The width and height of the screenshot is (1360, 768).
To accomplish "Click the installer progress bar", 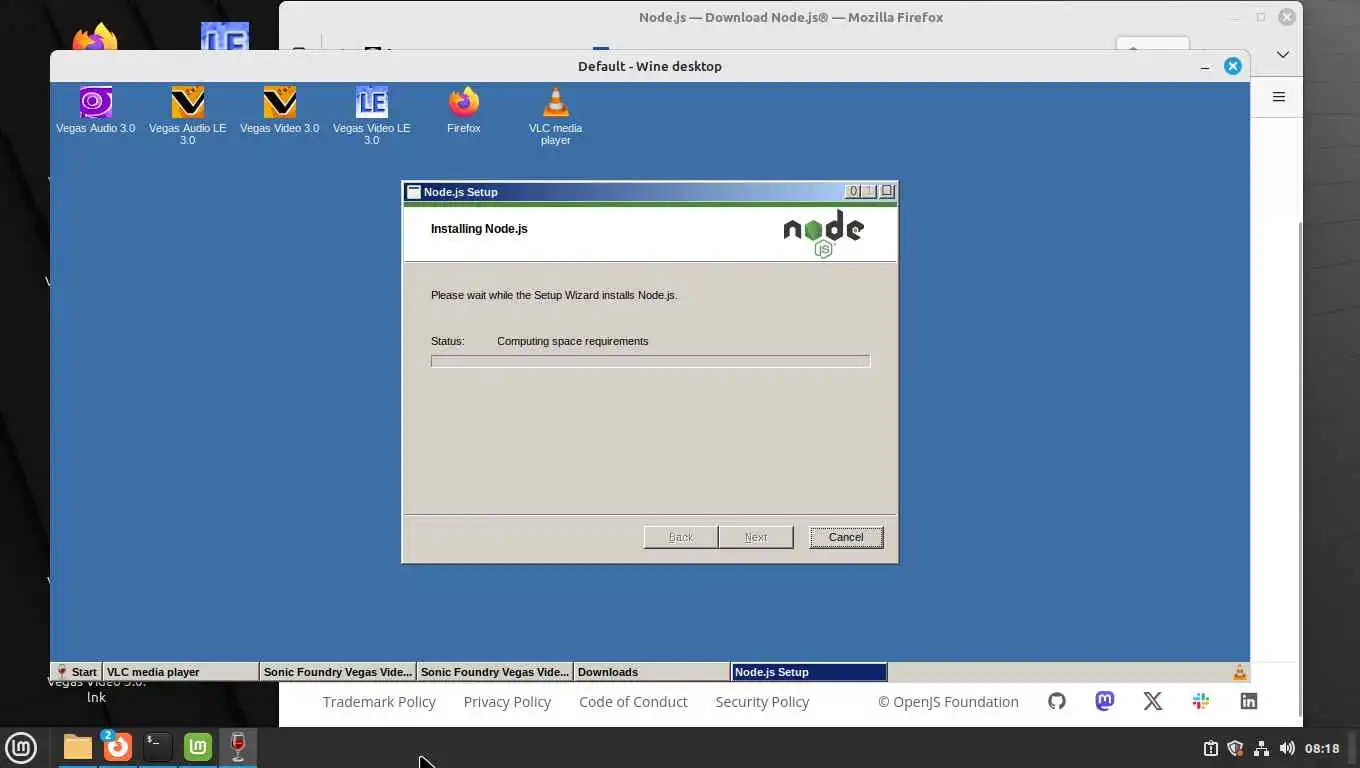I will tap(650, 361).
